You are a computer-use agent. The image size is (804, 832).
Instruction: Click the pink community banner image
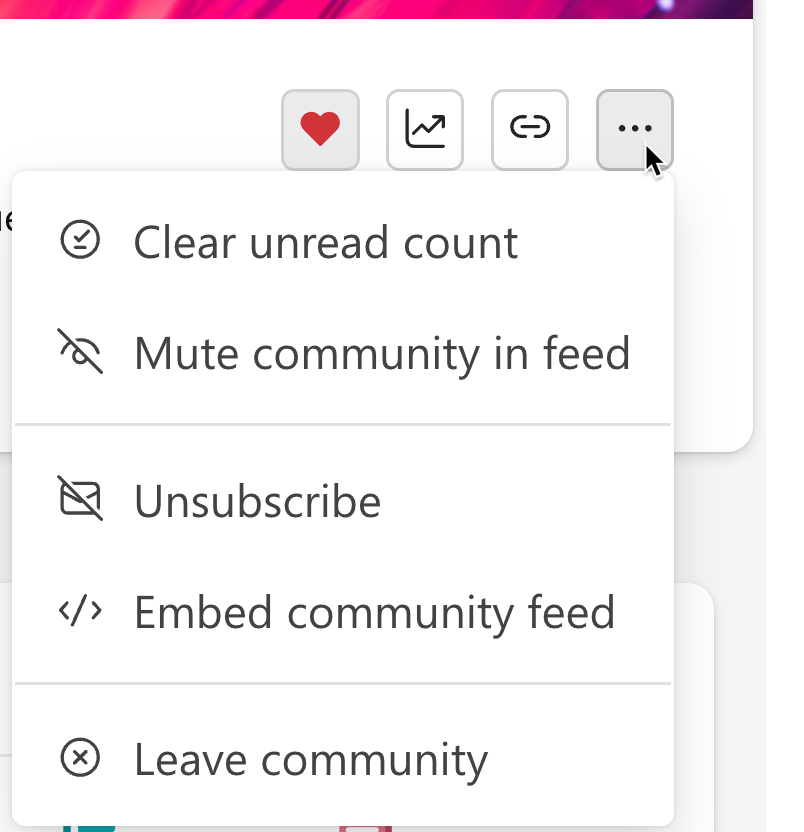pos(376,9)
